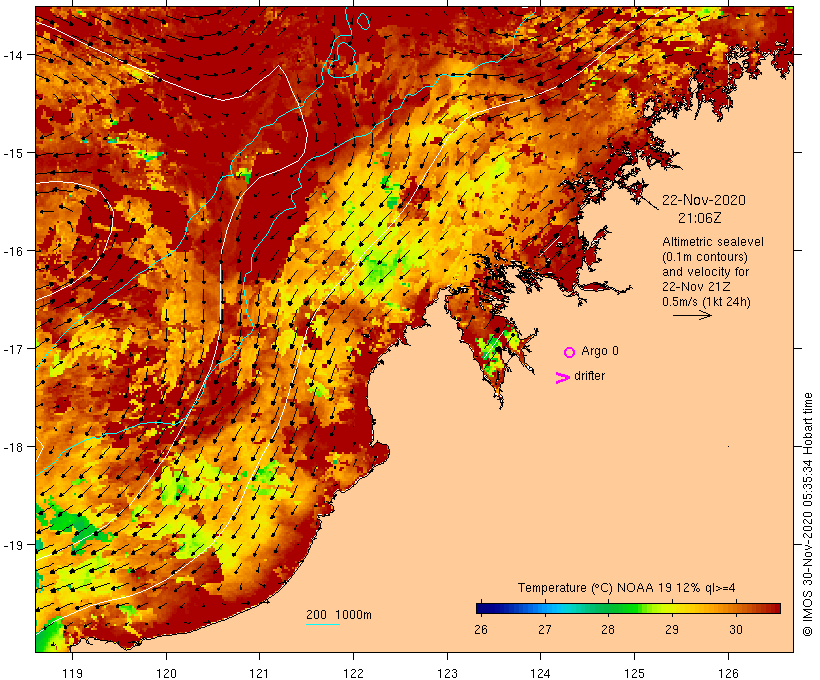Click the magenta Argo 0 circle marker
The image size is (820, 680).
coord(570,353)
